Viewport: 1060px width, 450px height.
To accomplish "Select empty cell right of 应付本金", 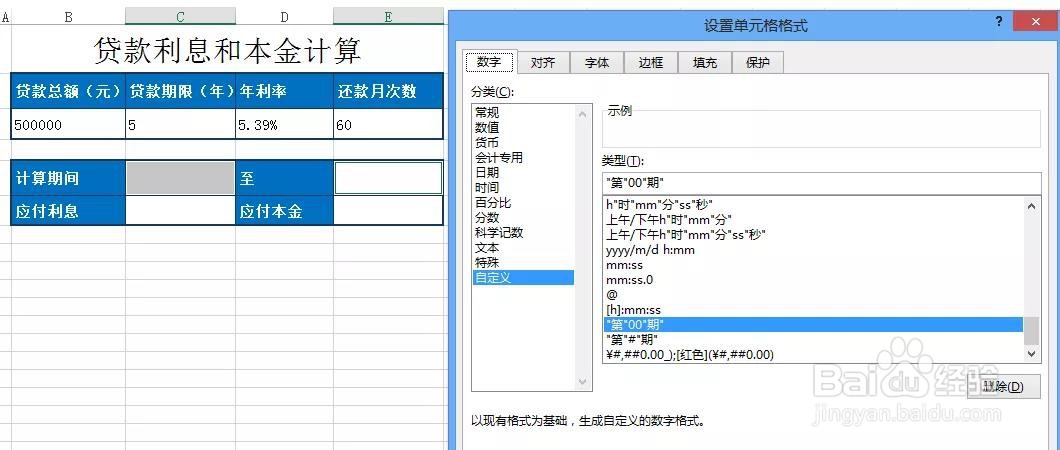I will coord(389,211).
